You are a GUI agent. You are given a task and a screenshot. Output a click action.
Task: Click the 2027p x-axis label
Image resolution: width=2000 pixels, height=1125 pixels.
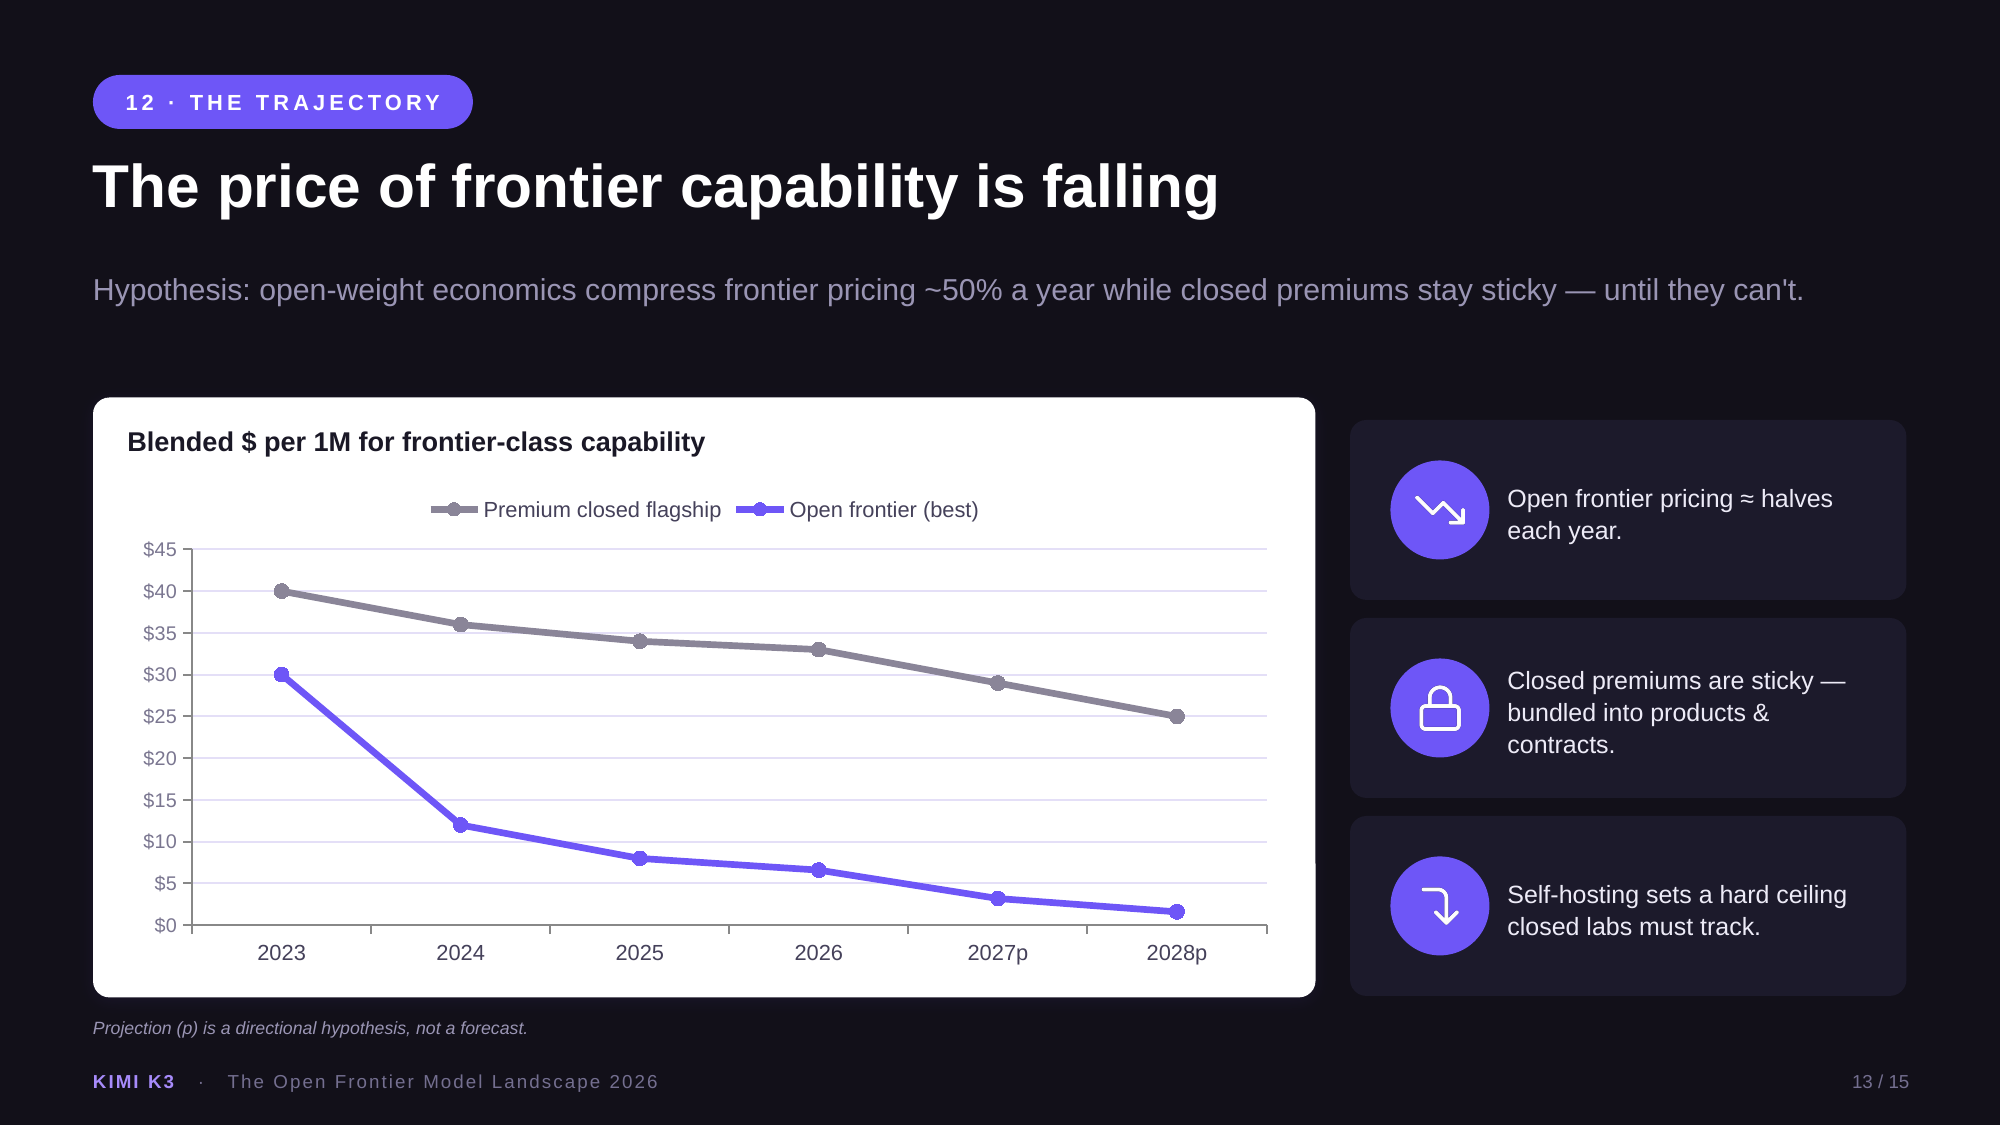(997, 953)
